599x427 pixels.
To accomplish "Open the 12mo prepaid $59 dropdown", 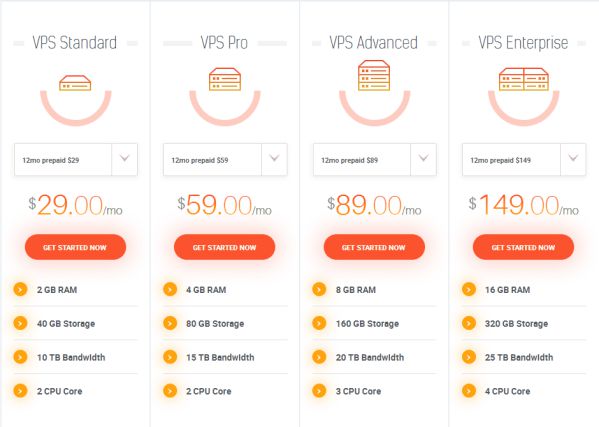I will pyautogui.click(x=225, y=160).
